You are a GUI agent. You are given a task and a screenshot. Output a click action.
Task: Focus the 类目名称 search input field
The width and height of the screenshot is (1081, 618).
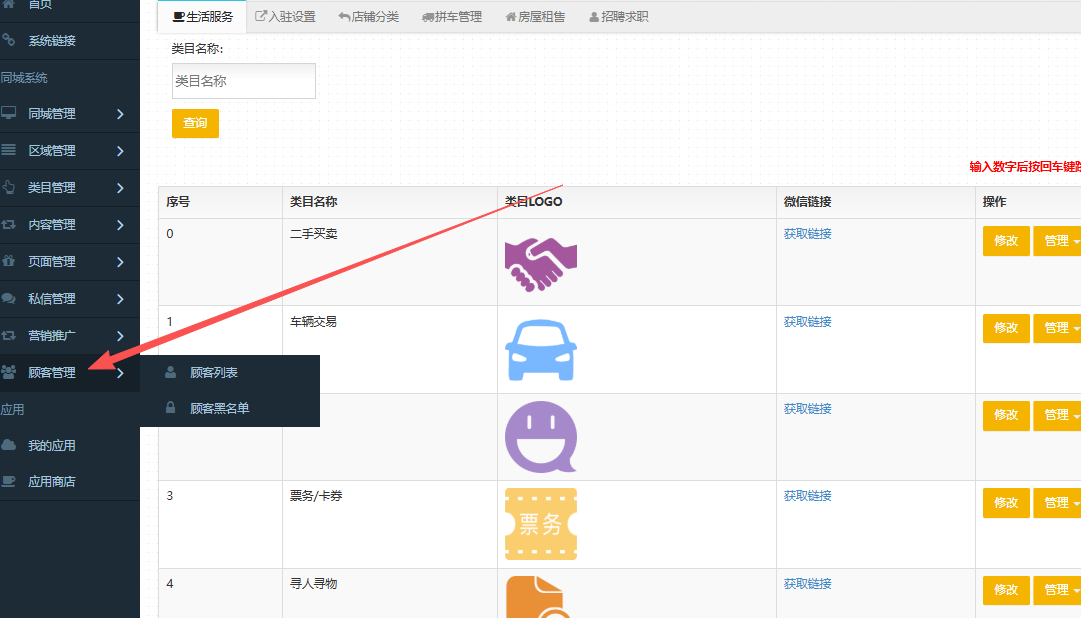click(243, 81)
